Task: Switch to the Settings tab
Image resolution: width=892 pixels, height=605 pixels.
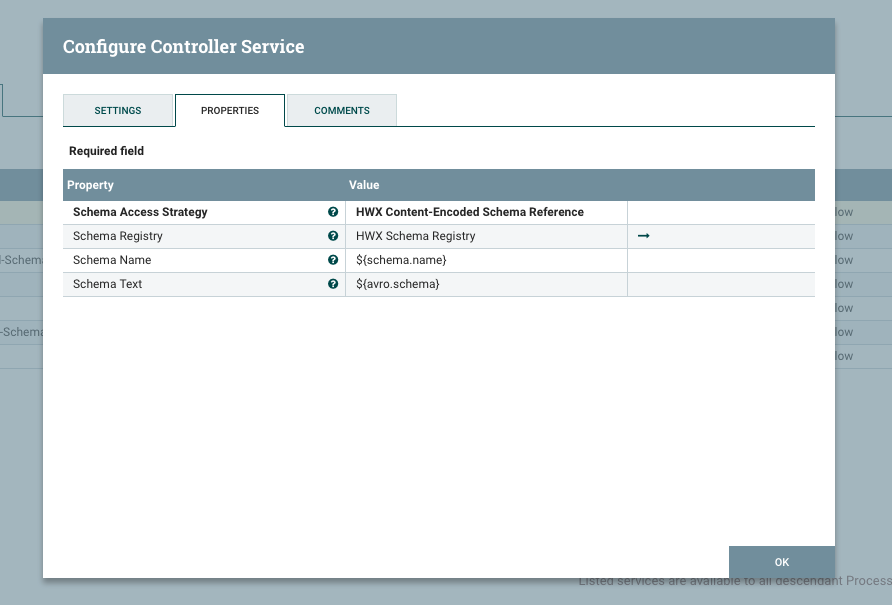Action: 118,110
